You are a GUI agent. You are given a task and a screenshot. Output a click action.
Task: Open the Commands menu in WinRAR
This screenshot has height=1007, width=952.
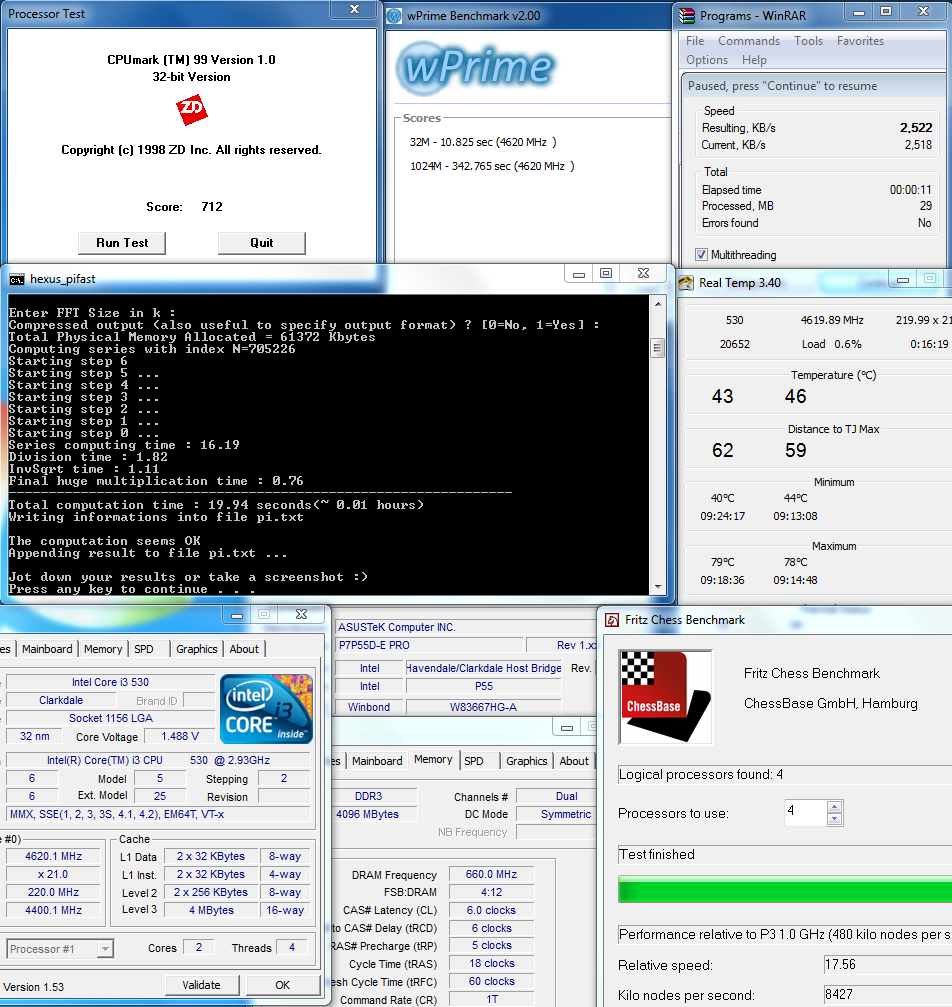748,41
